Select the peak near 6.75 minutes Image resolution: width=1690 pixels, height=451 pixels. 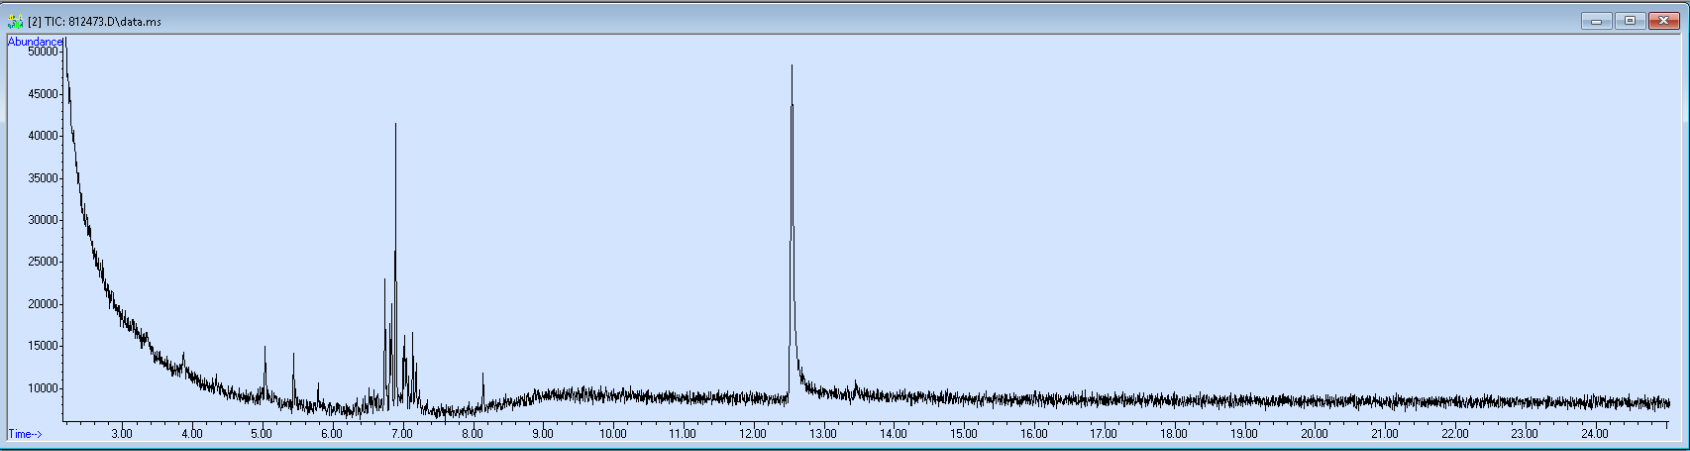[385, 282]
